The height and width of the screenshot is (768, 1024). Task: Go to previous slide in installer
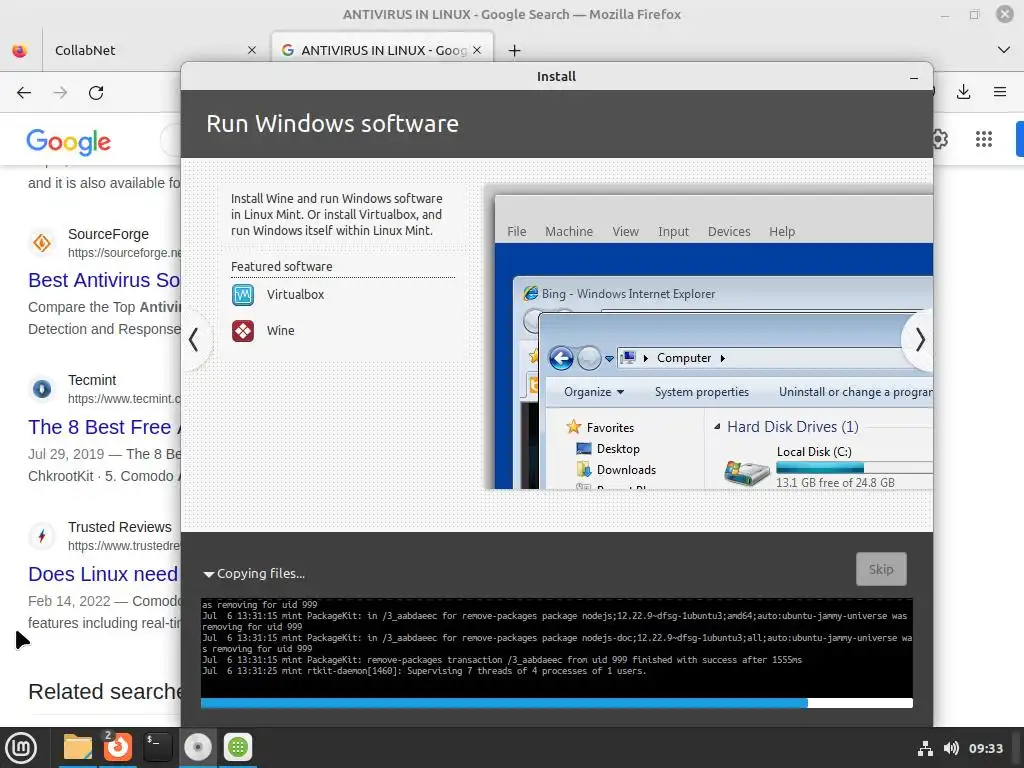point(194,340)
